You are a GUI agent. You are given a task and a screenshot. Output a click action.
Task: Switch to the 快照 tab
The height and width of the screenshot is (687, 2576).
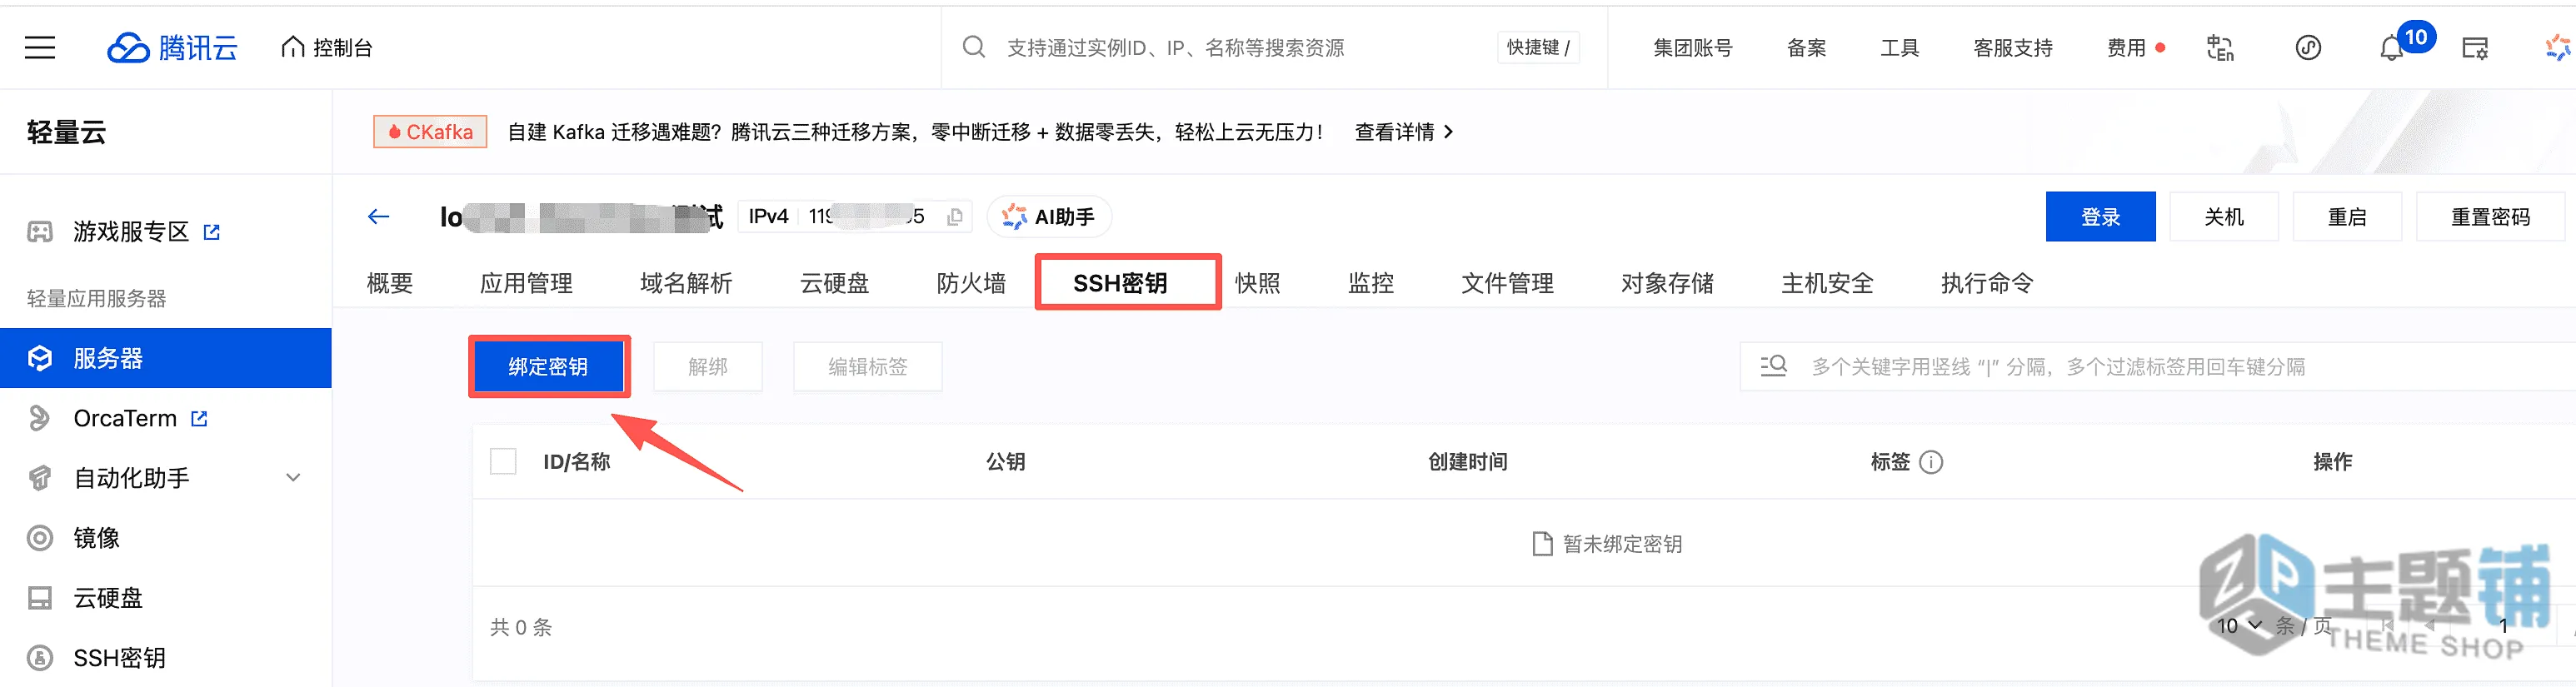1257,283
